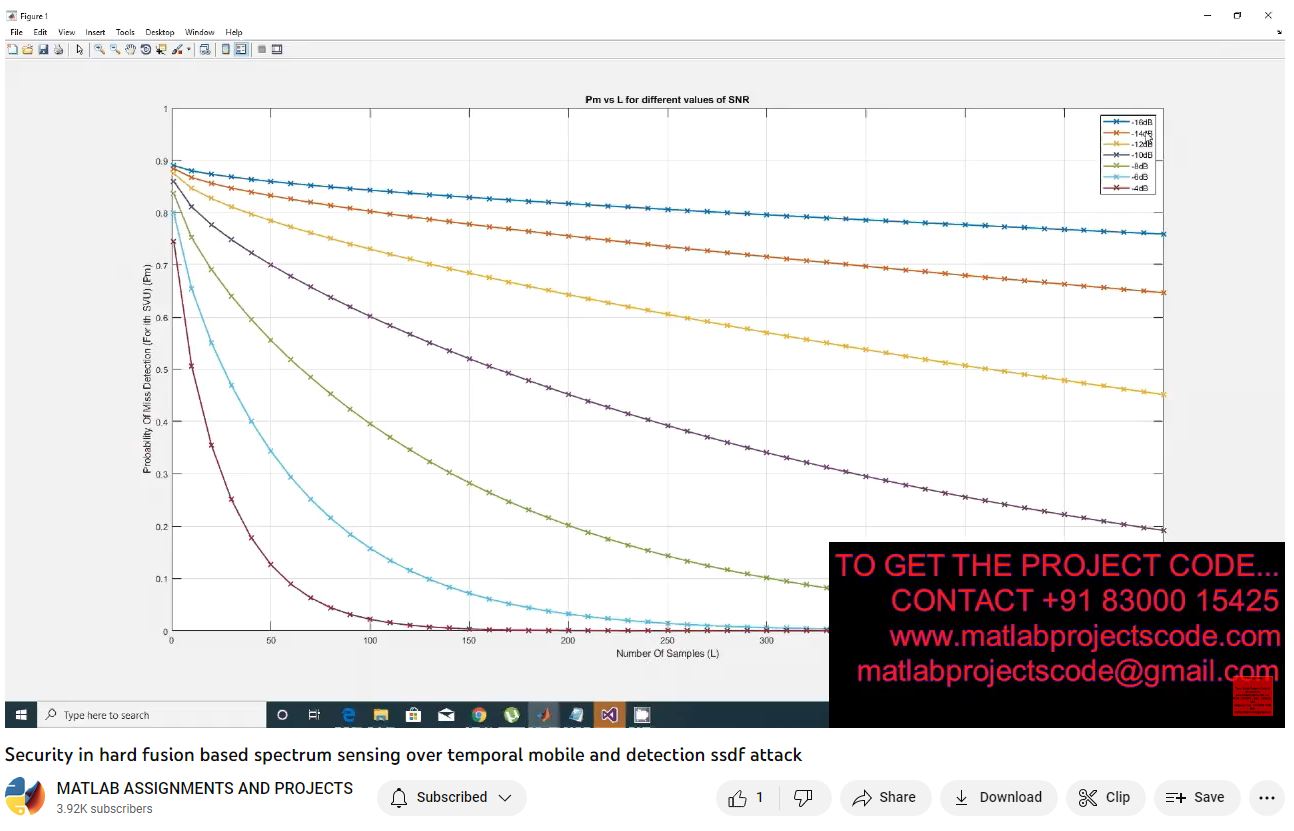Image resolution: width=1294 pixels, height=831 pixels.
Task: Open Visual Studio from the taskbar
Action: tap(609, 715)
